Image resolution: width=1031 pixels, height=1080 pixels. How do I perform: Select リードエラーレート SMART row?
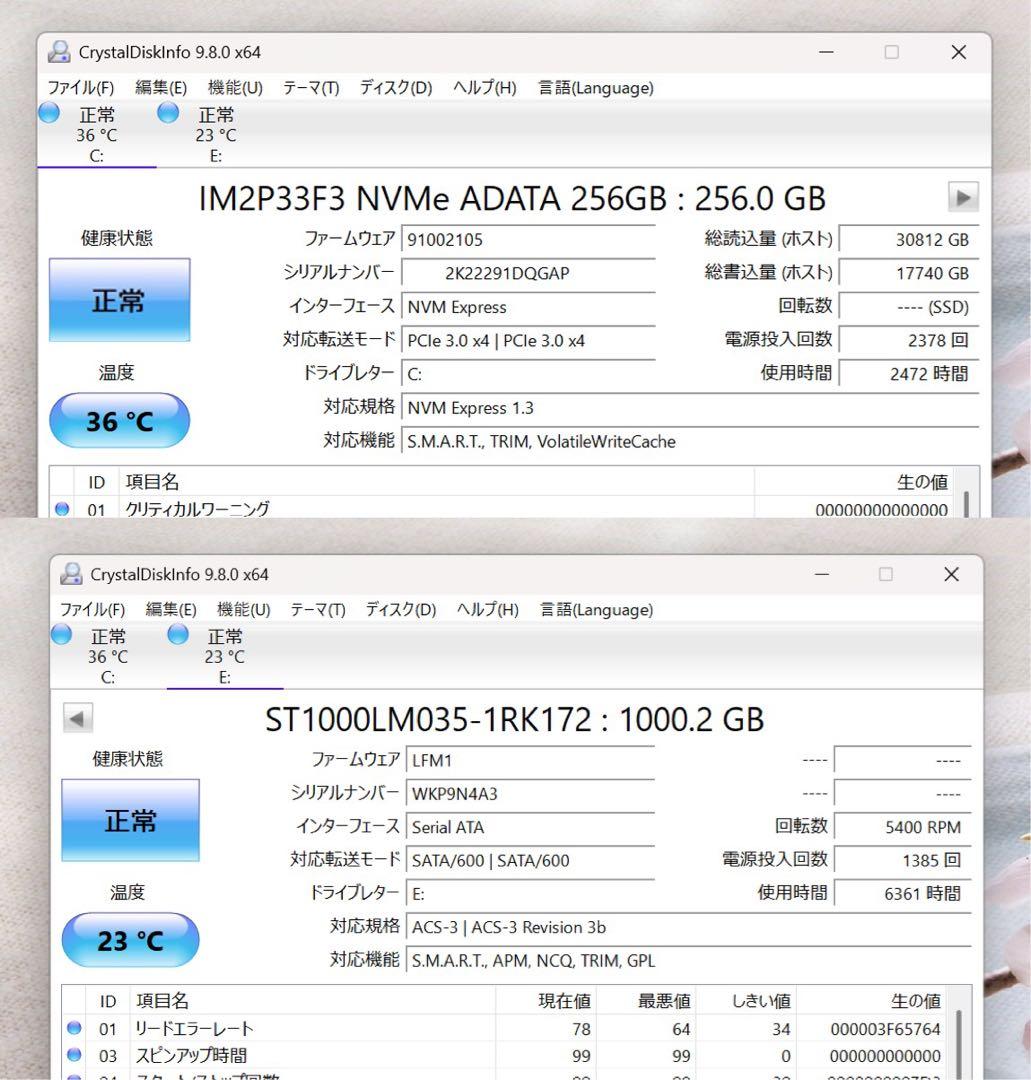coord(505,1029)
